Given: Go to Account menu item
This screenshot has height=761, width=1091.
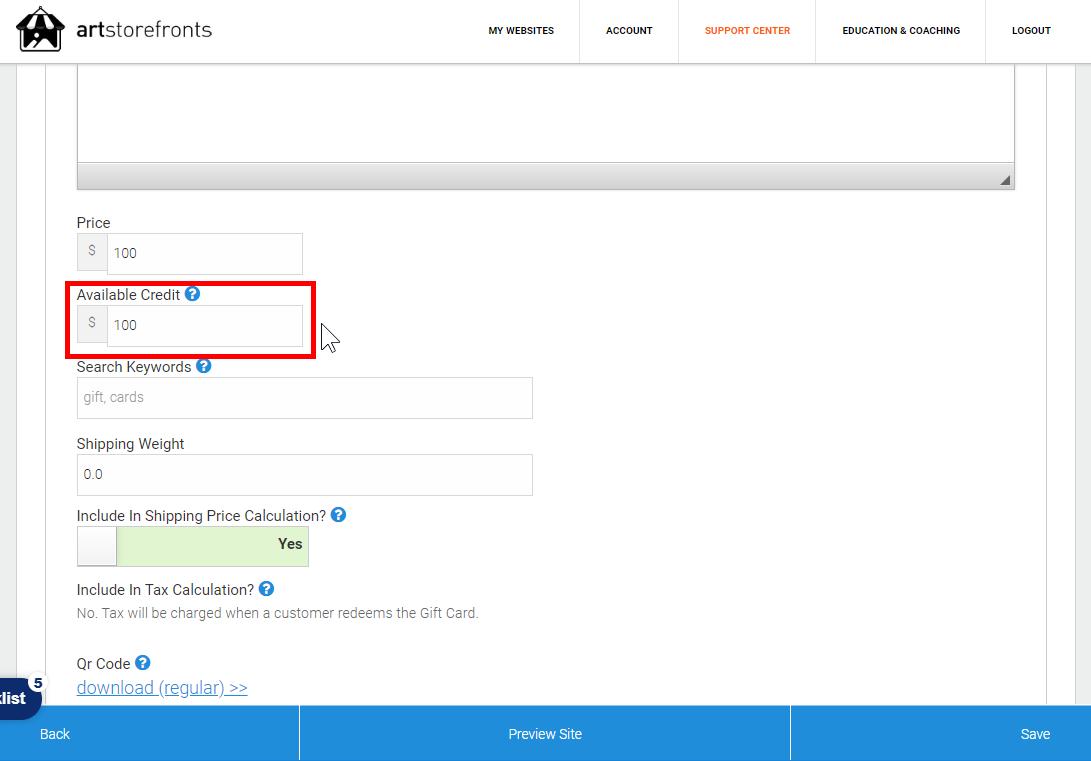Looking at the screenshot, I should (629, 31).
